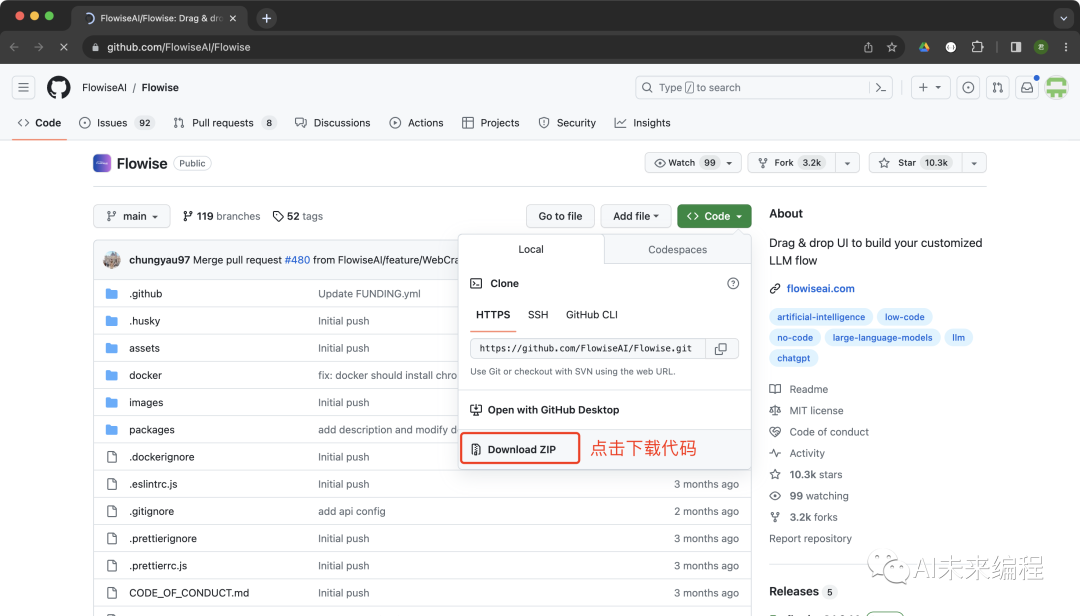1080x616 pixels.
Task: Switch to Codespaces tab in Code popup
Action: click(678, 249)
